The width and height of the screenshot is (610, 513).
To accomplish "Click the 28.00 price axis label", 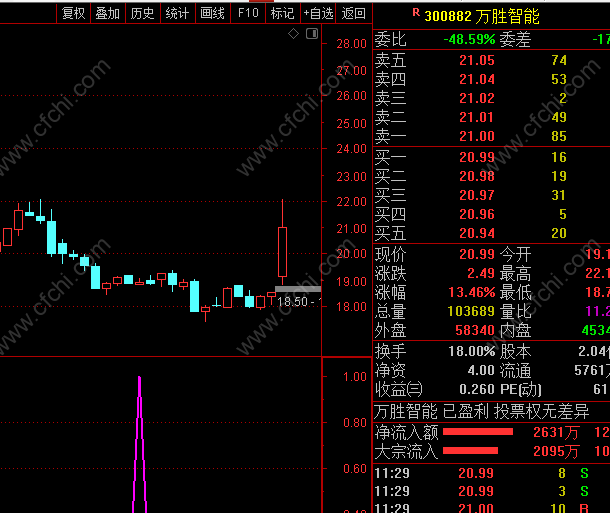I will click(351, 44).
